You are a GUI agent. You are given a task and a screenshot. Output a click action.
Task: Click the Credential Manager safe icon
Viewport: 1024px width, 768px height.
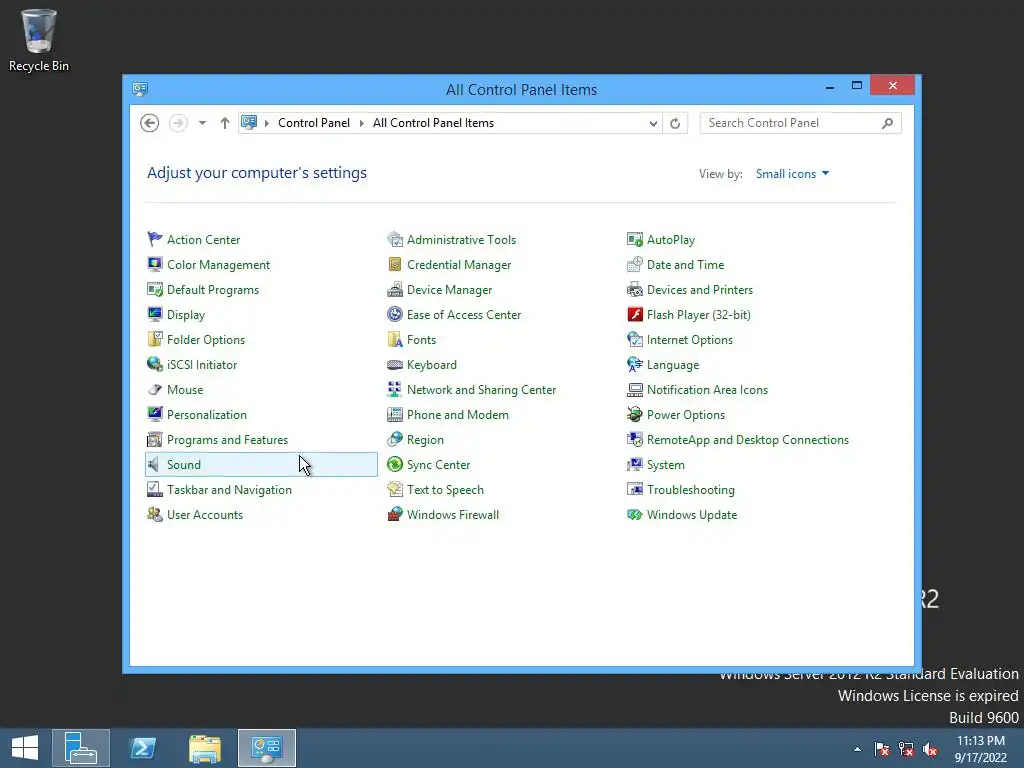click(395, 264)
